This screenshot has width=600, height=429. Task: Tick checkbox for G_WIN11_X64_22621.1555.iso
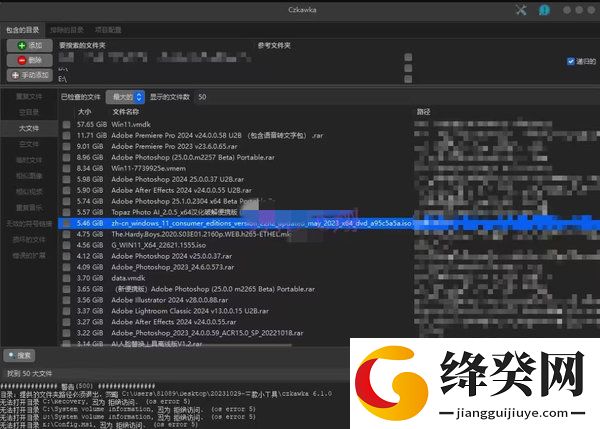click(67, 245)
